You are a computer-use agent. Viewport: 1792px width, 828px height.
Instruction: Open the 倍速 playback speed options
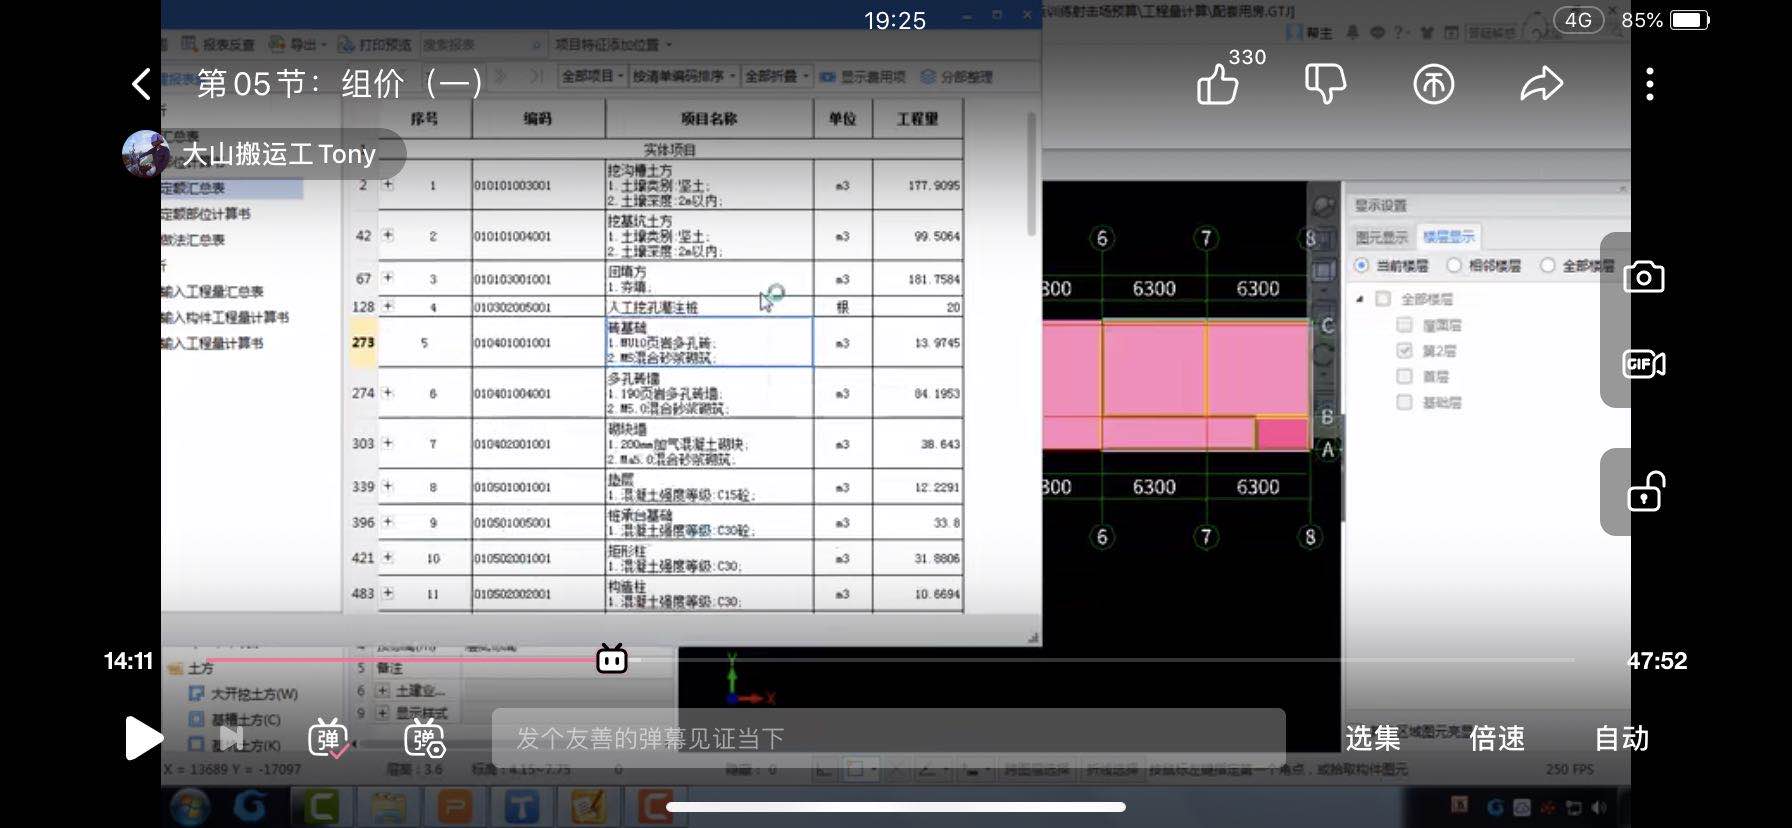pos(1497,738)
